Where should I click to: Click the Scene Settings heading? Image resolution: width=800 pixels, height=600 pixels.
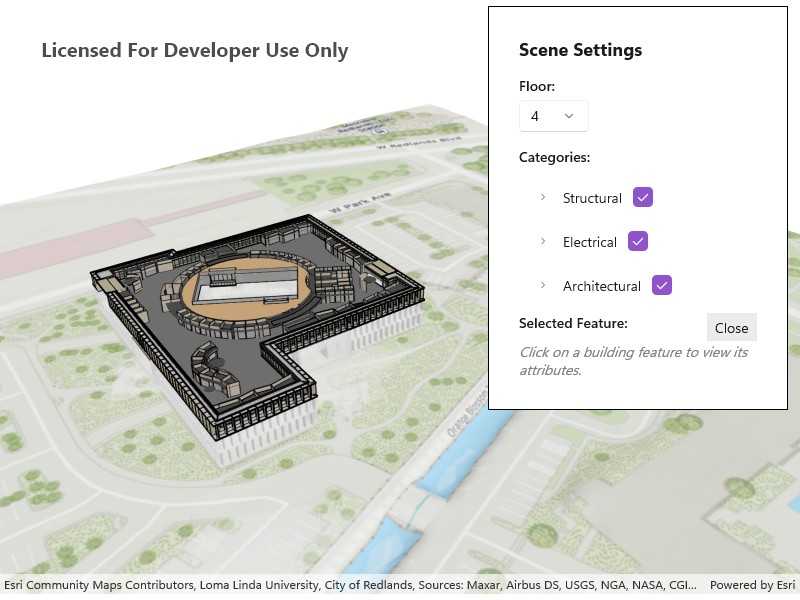(x=580, y=50)
